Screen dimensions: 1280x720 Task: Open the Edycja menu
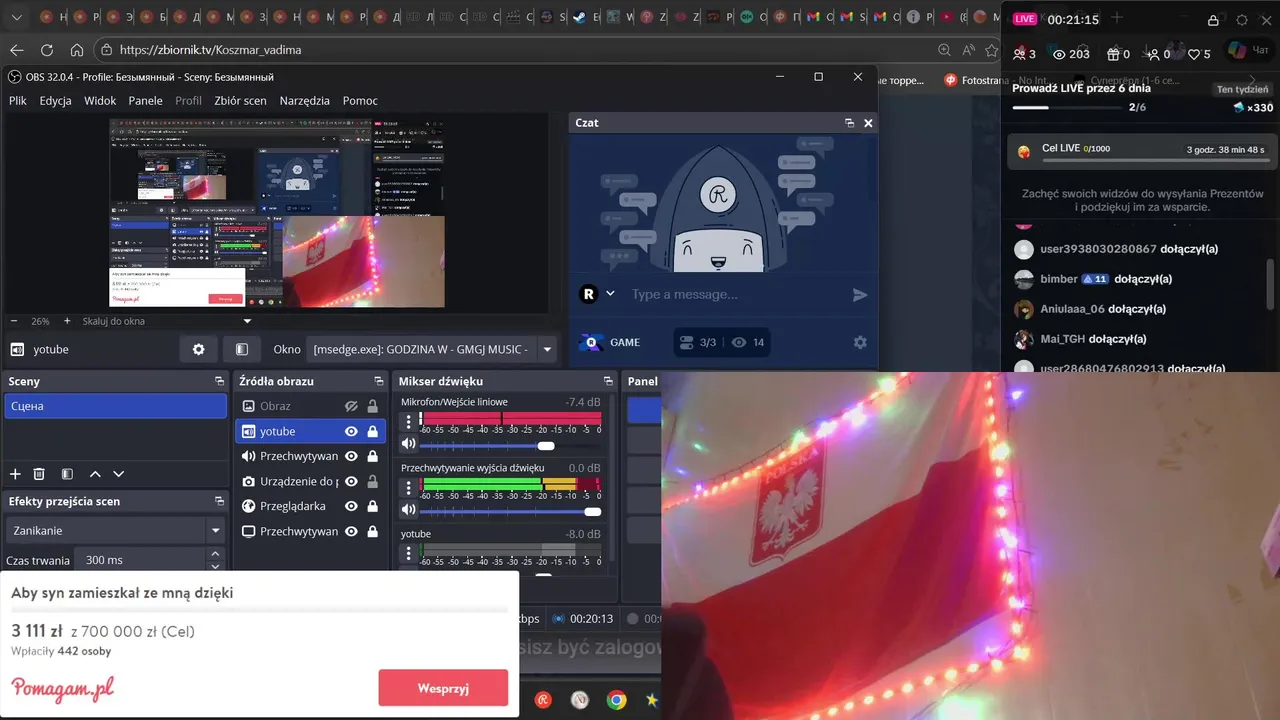(x=55, y=100)
